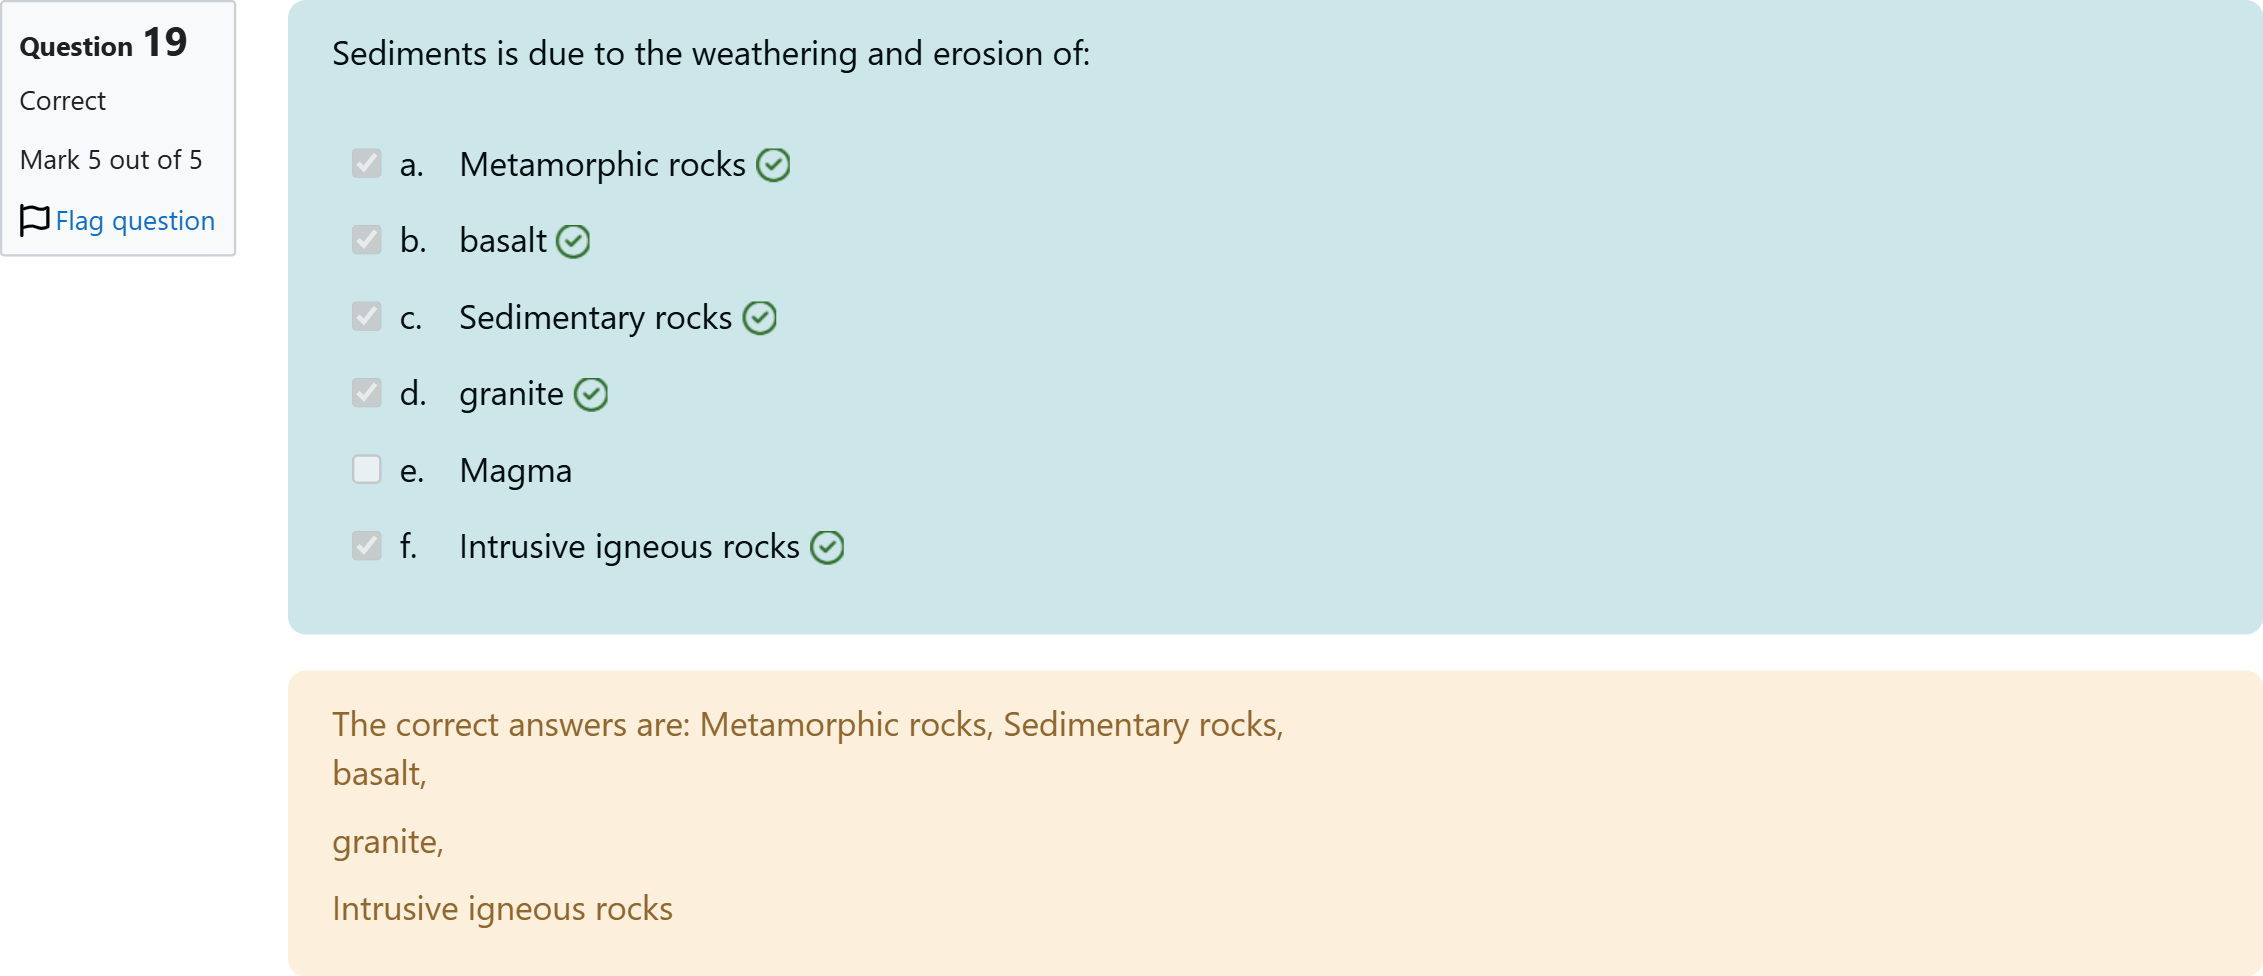Uncheck the option d. granite checkbox
The image size is (2263, 976).
pos(367,393)
